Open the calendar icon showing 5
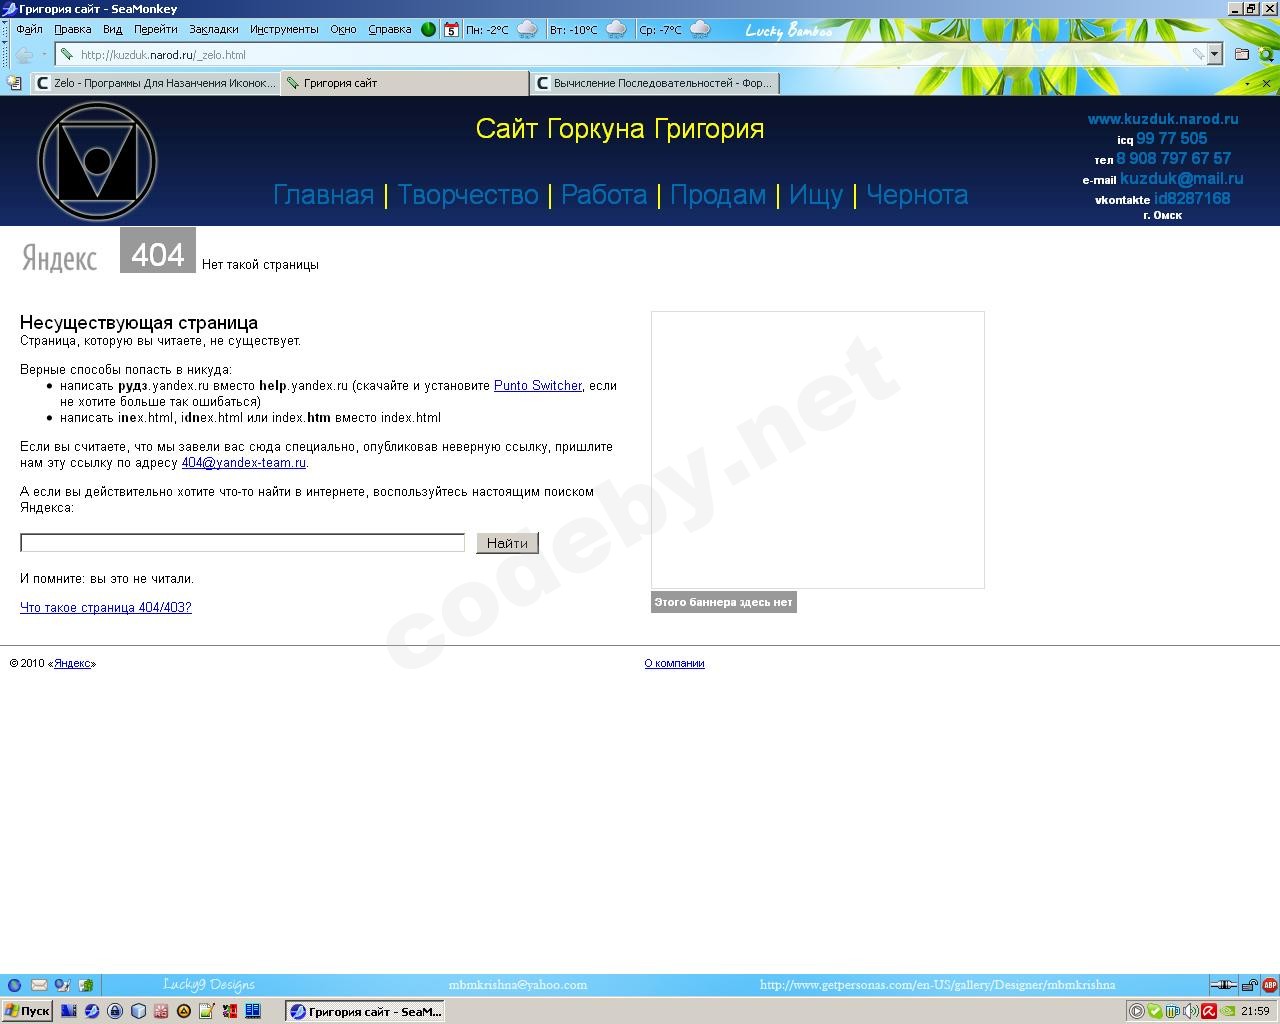 [451, 29]
